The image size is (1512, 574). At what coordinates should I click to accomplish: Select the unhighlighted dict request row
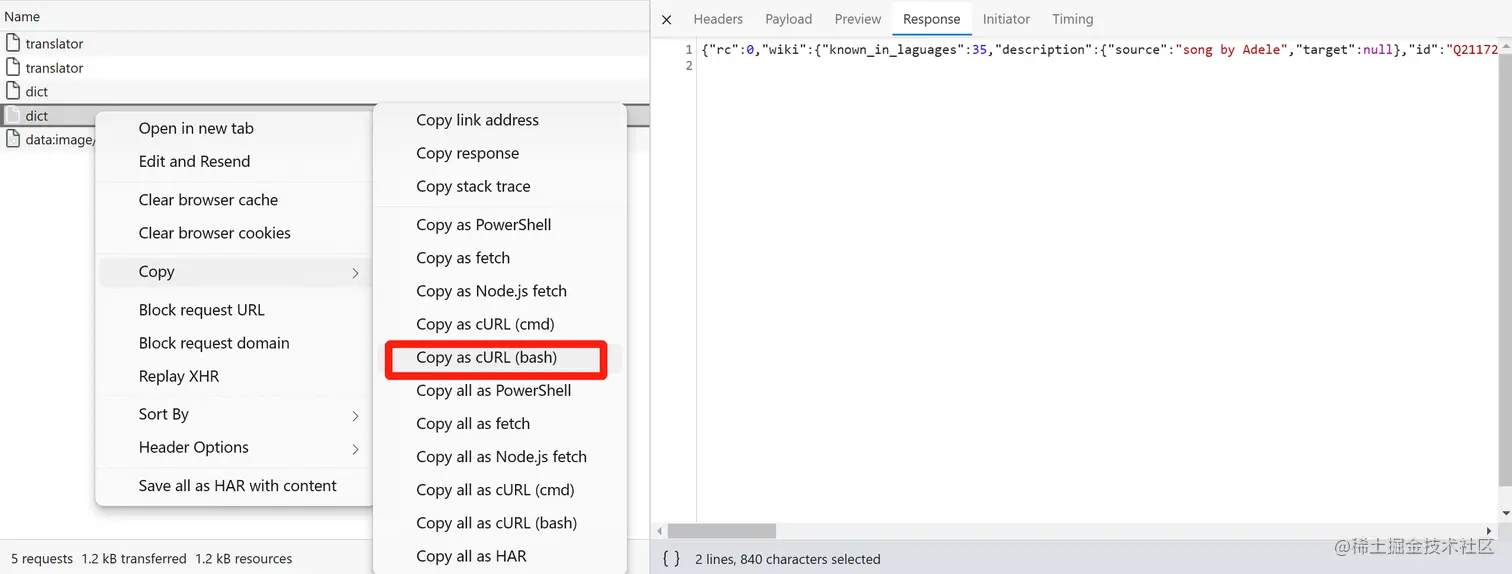point(324,91)
